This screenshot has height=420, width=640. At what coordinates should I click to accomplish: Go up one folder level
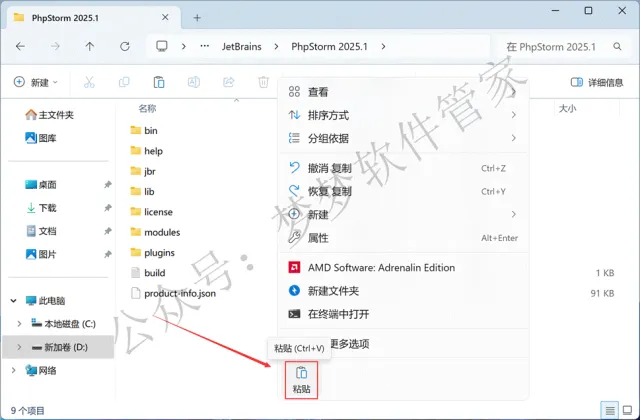pyautogui.click(x=90, y=47)
